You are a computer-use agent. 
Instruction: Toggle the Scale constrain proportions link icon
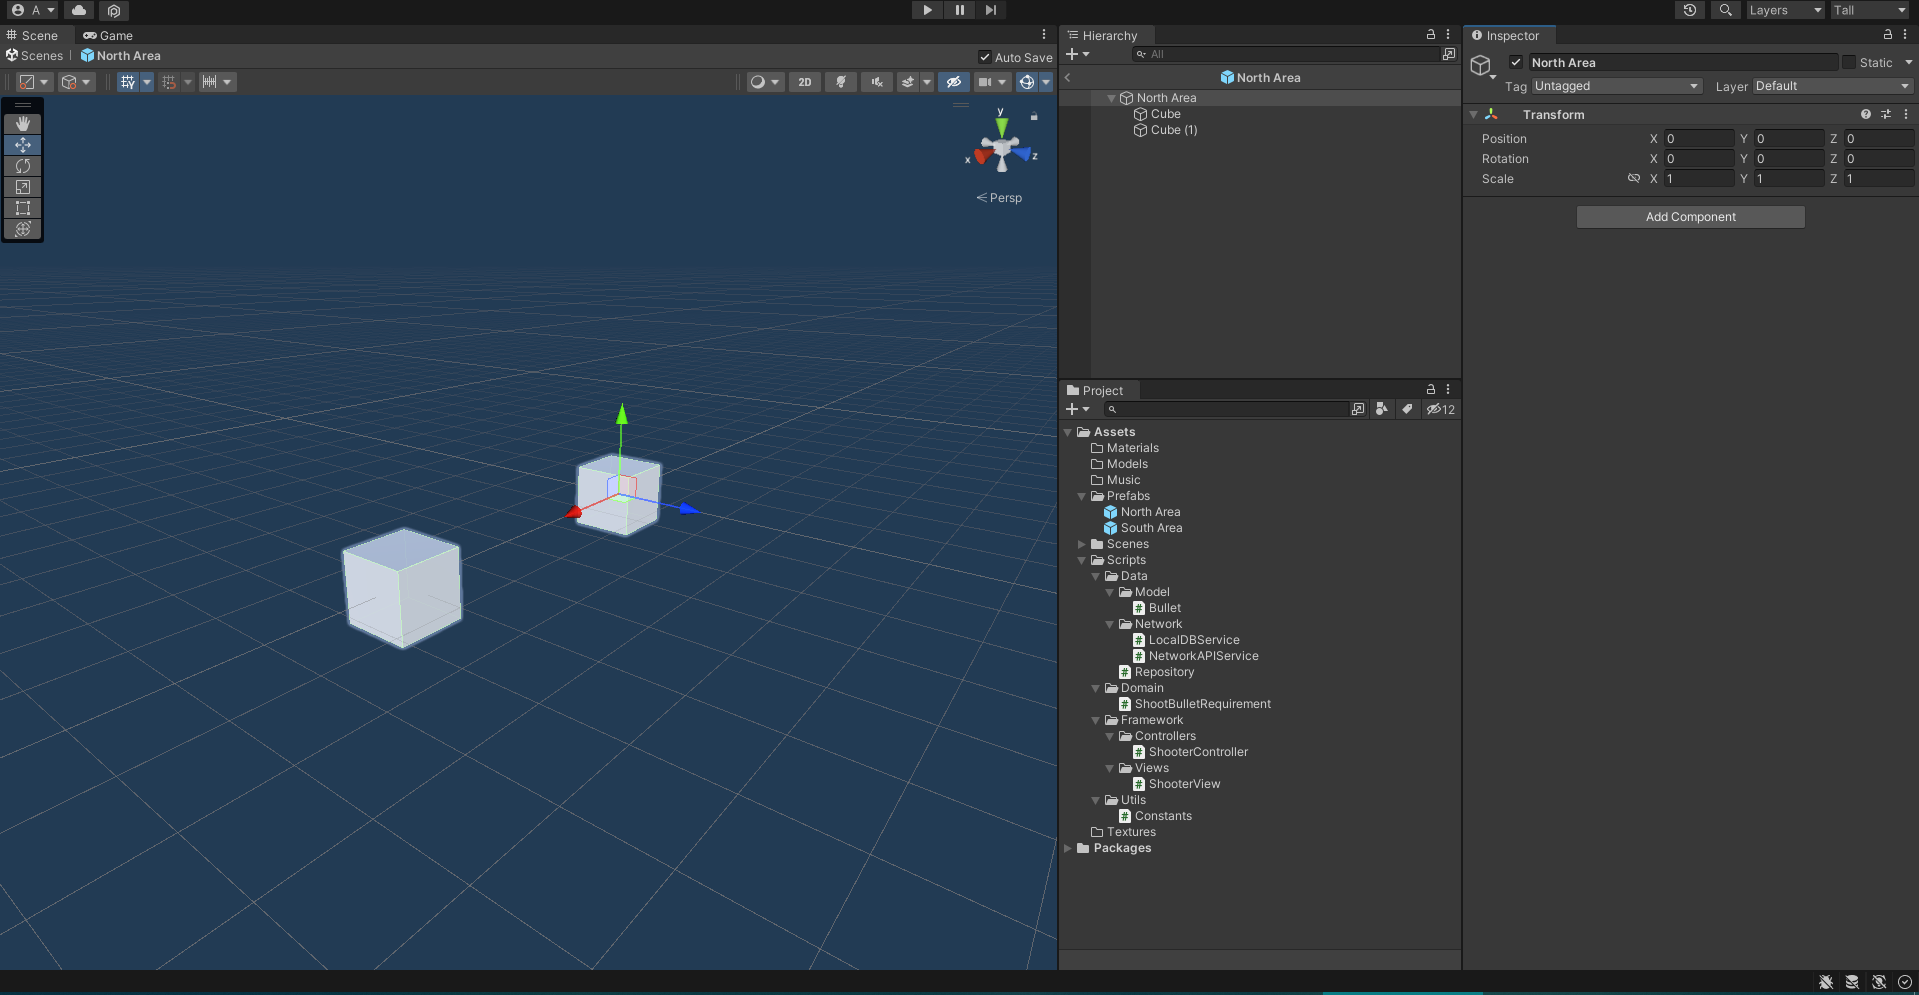[x=1634, y=178]
